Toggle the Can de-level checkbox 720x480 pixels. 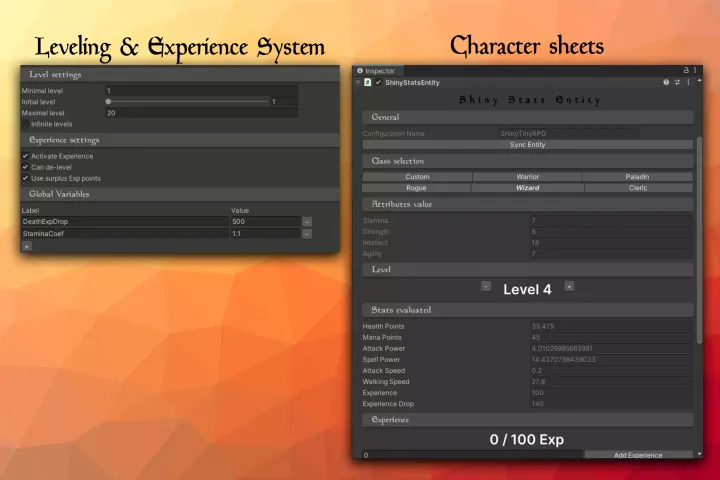point(25,167)
